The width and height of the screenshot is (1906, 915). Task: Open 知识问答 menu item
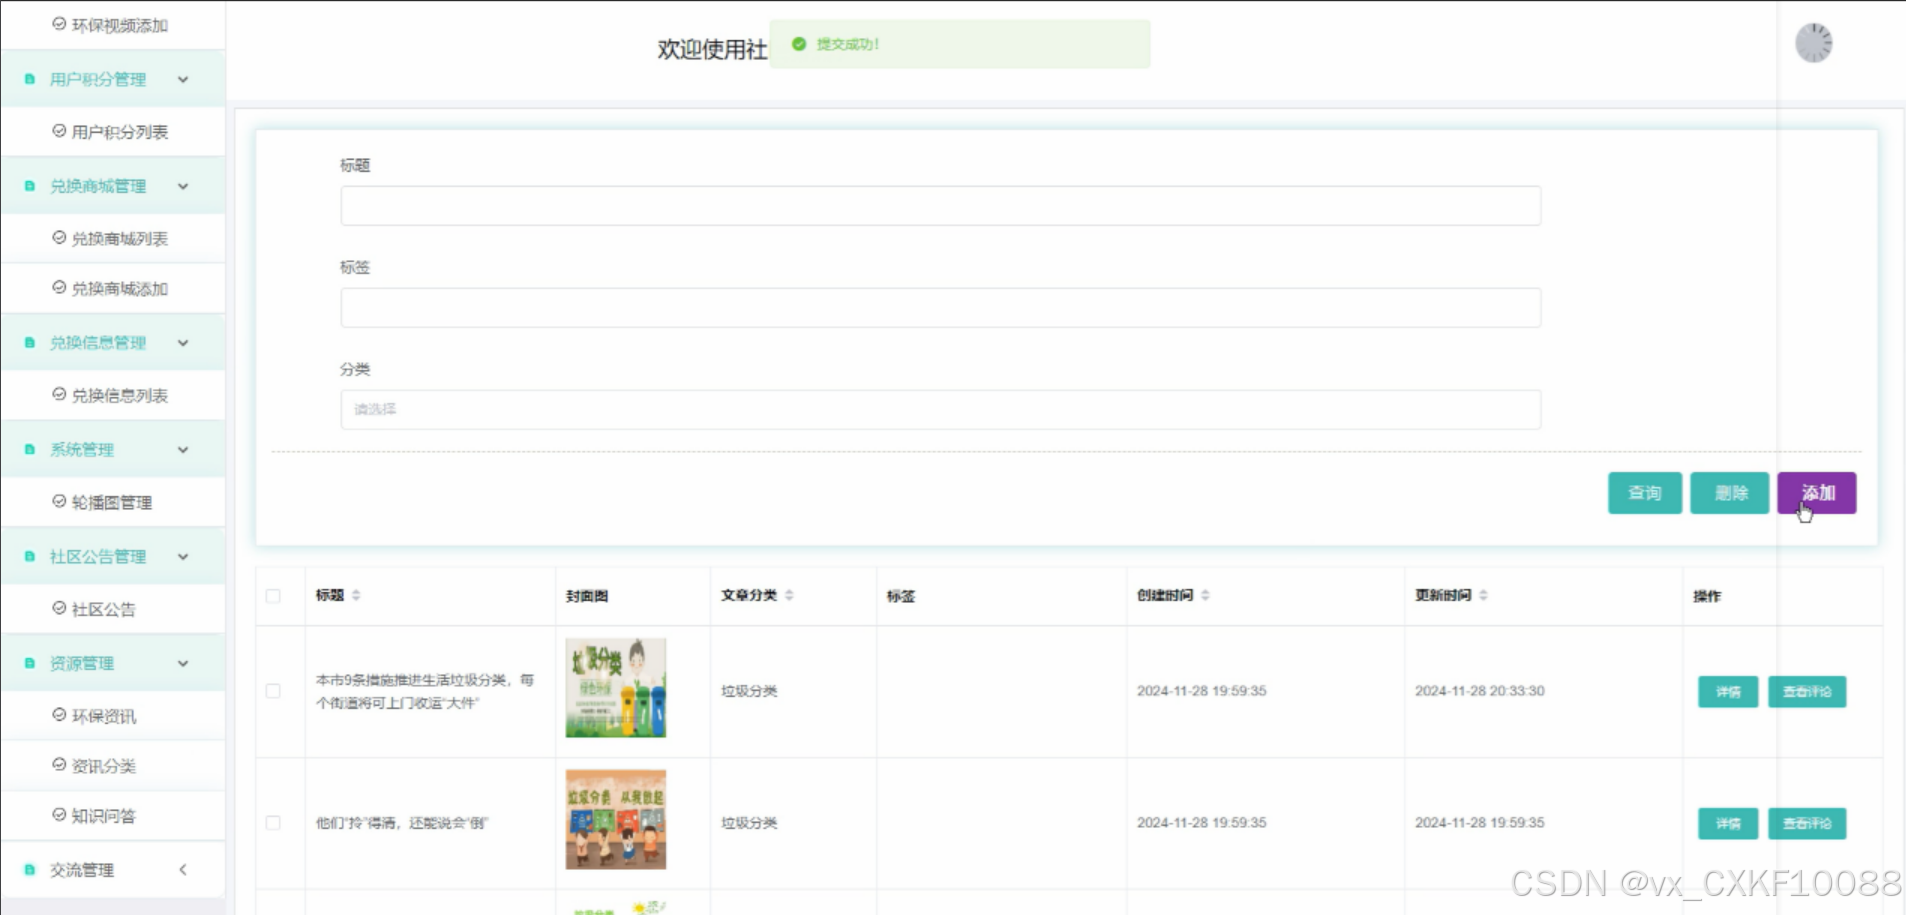click(x=112, y=817)
